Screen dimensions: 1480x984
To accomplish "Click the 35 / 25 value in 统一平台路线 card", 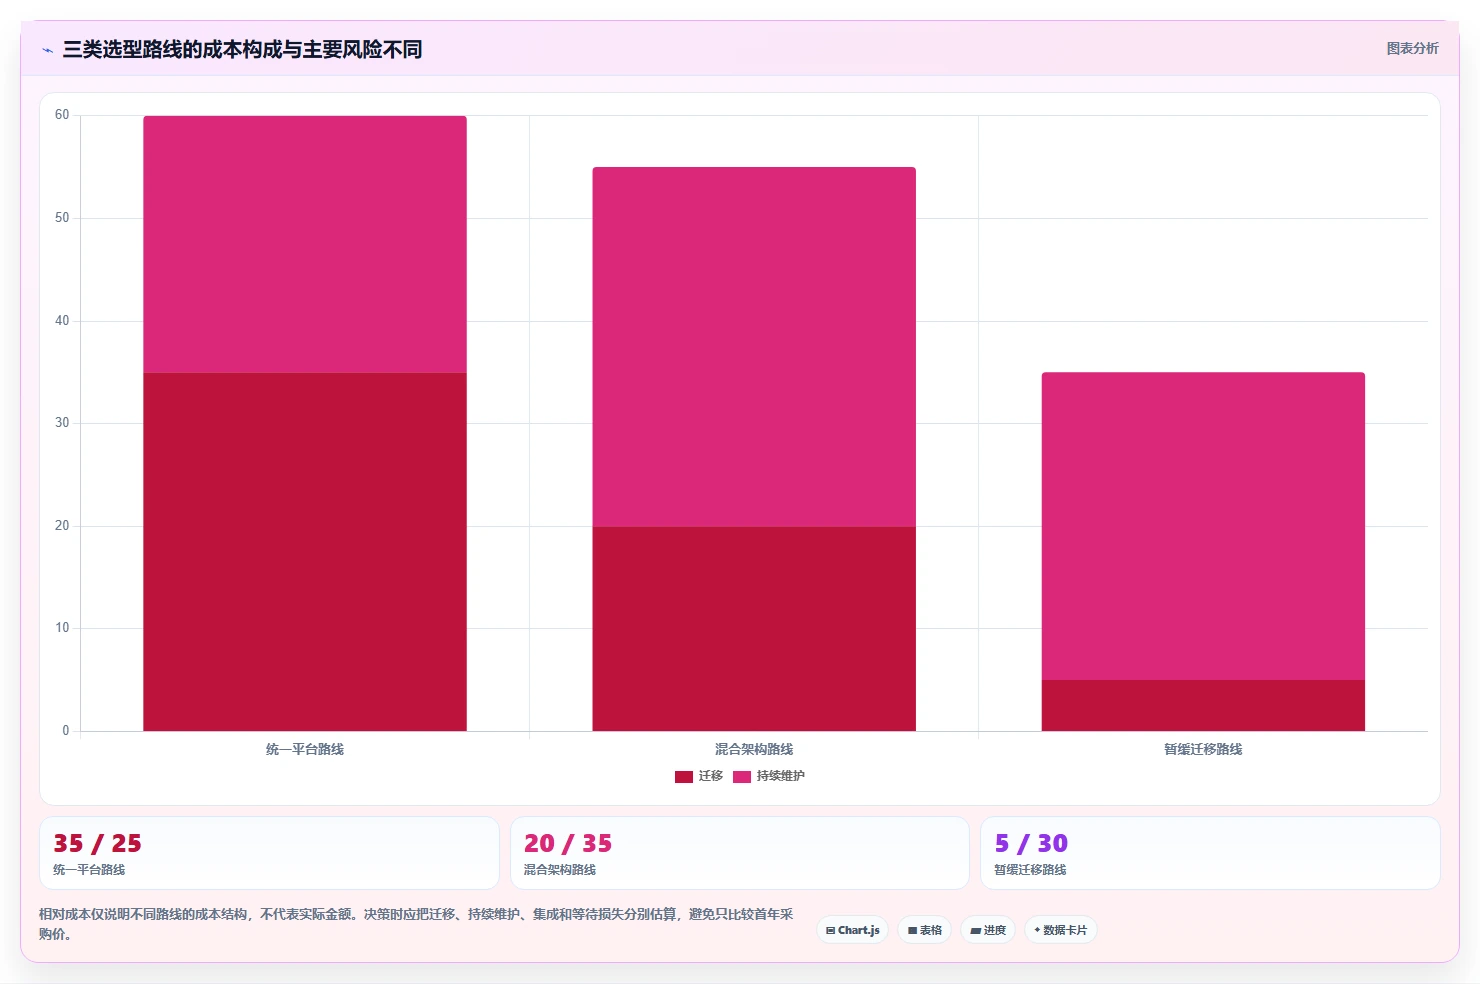I will [97, 844].
